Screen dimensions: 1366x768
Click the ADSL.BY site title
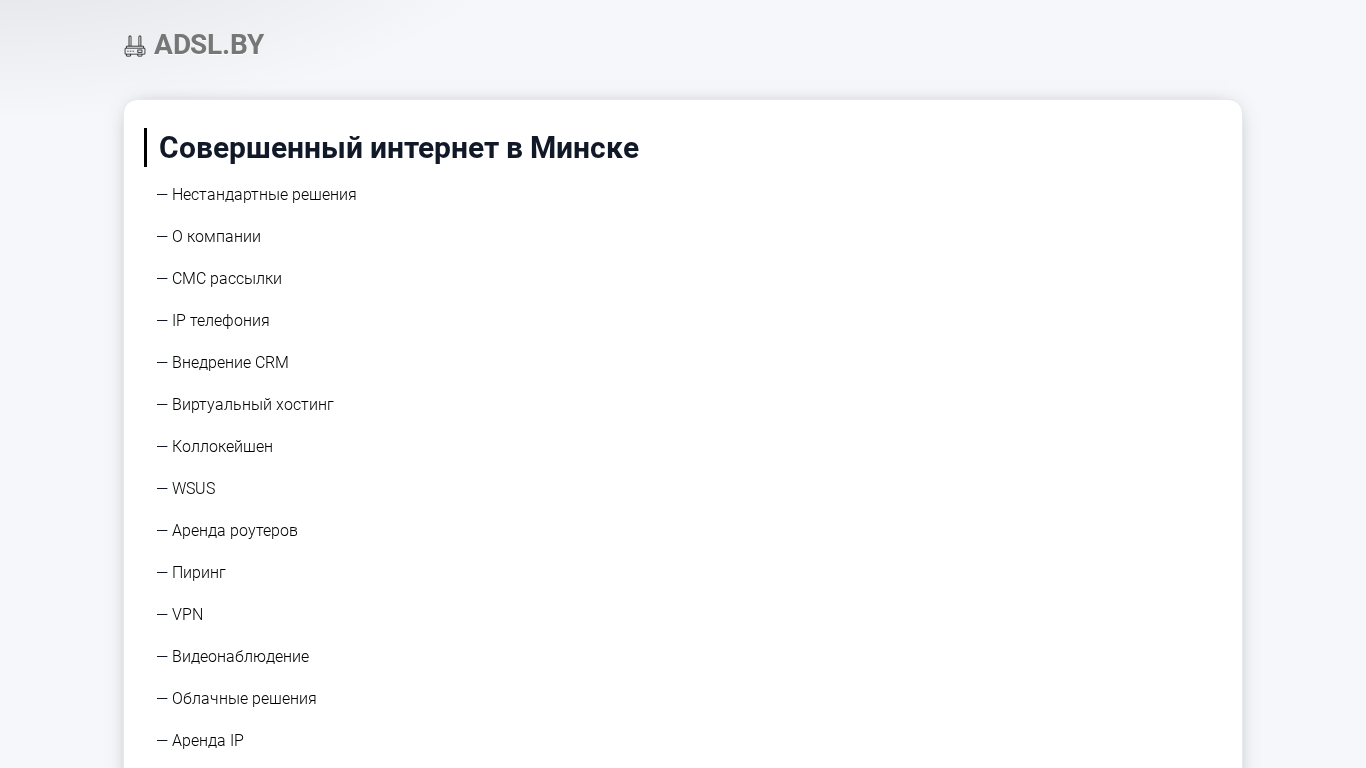point(208,45)
